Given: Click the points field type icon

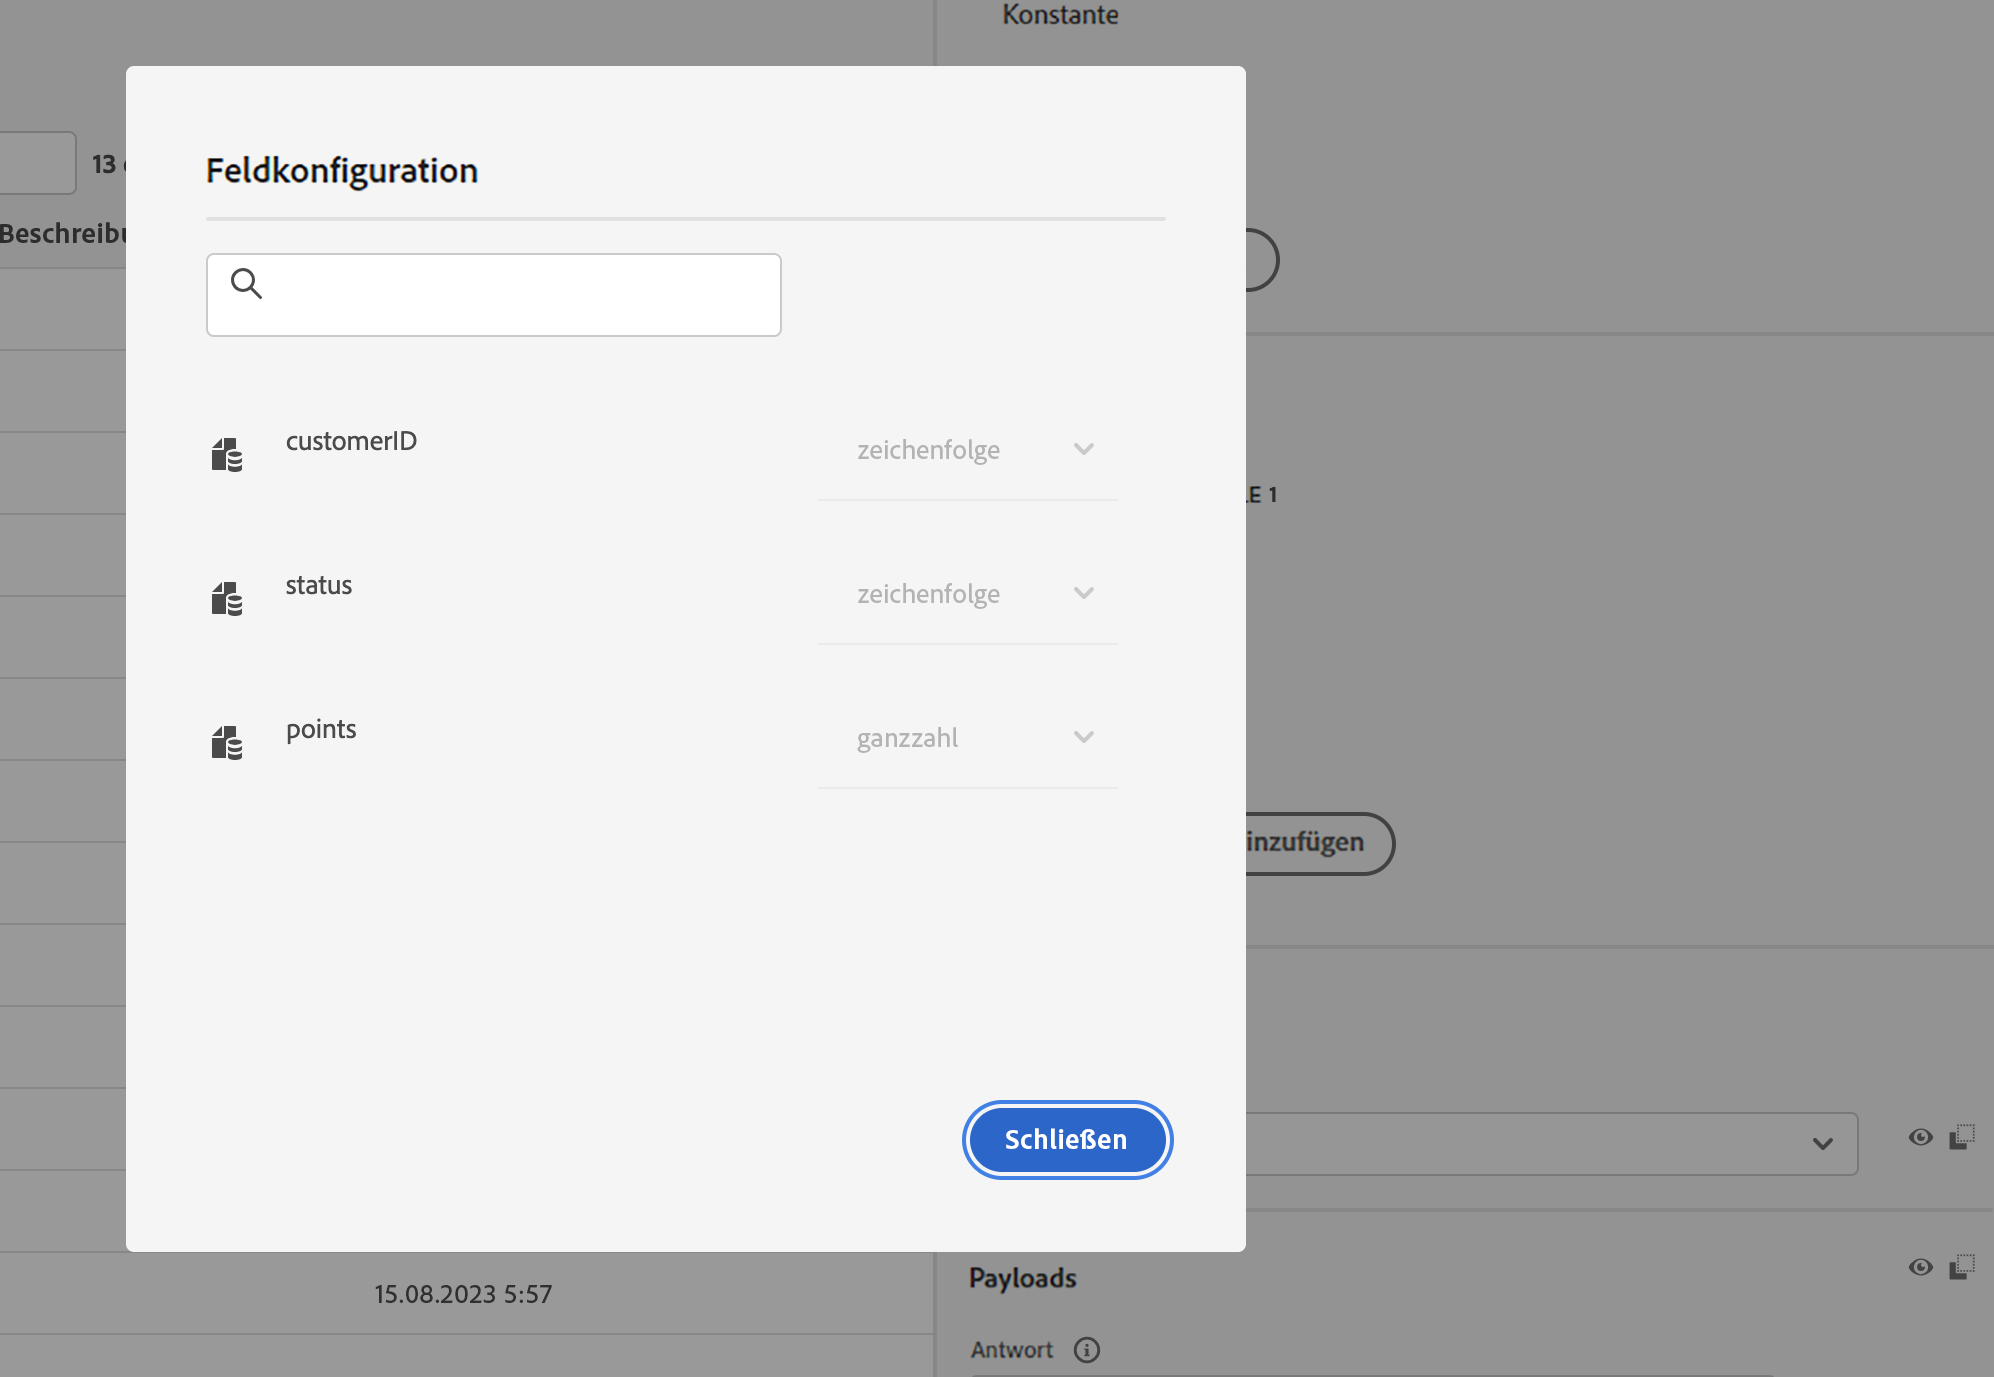Looking at the screenshot, I should pos(227,743).
